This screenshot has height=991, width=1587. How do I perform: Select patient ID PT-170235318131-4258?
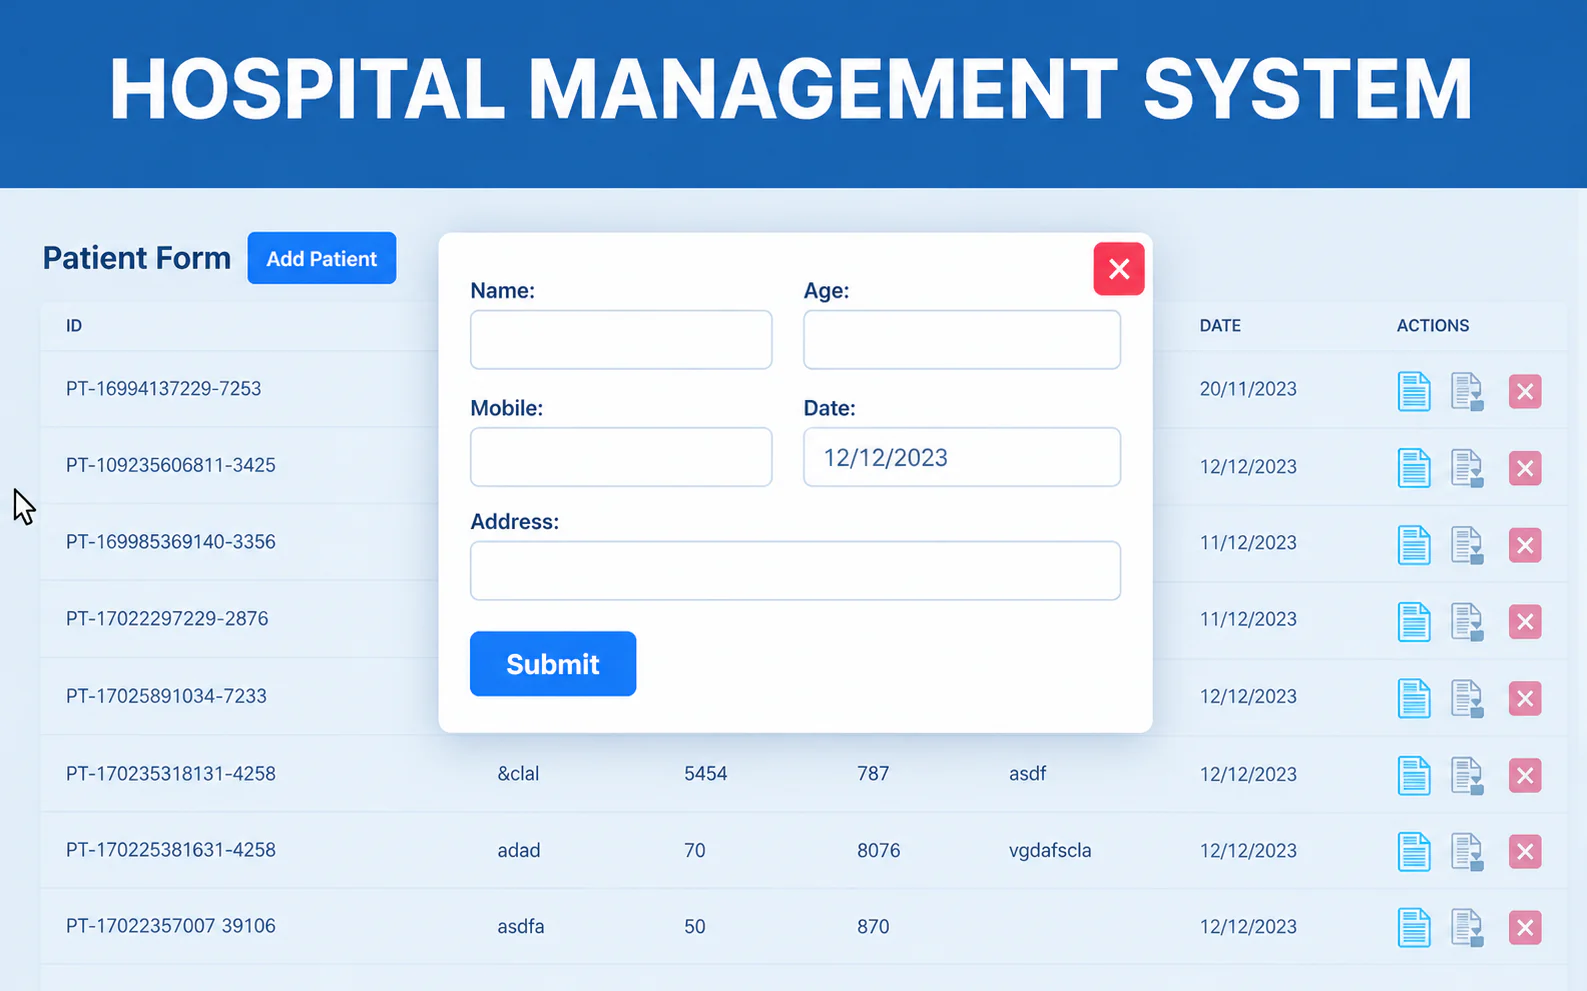click(x=171, y=773)
